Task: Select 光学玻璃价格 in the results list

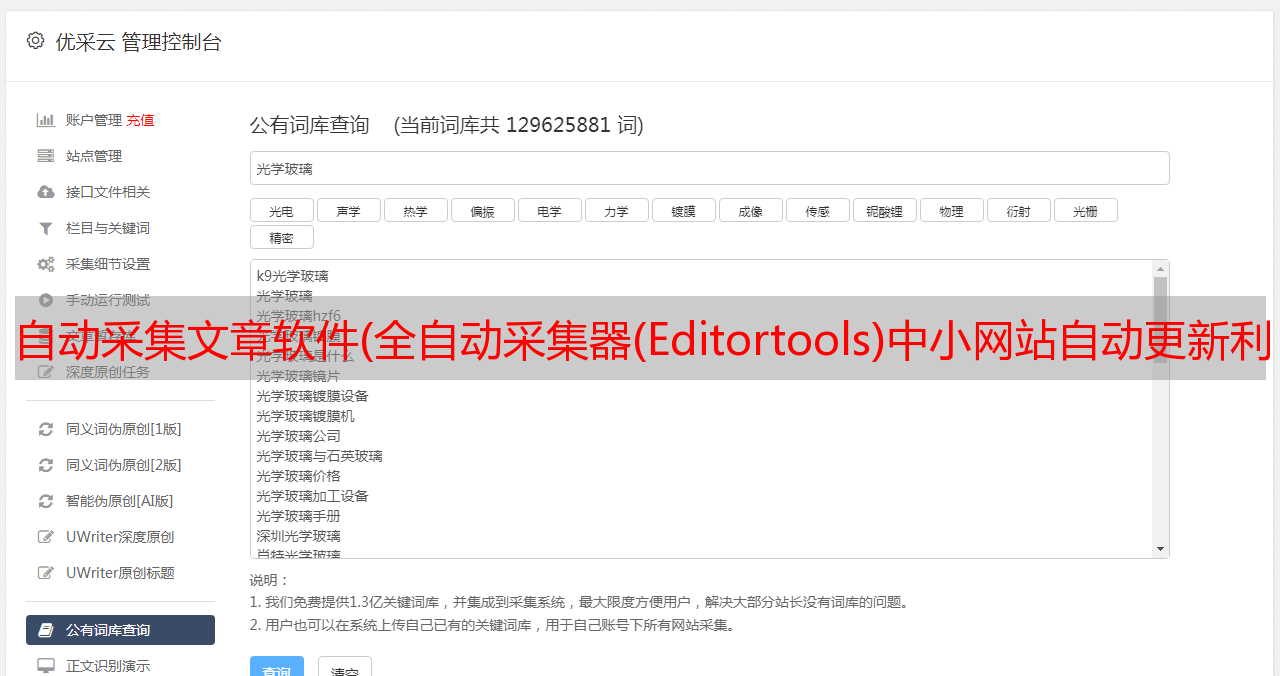Action: coord(298,476)
